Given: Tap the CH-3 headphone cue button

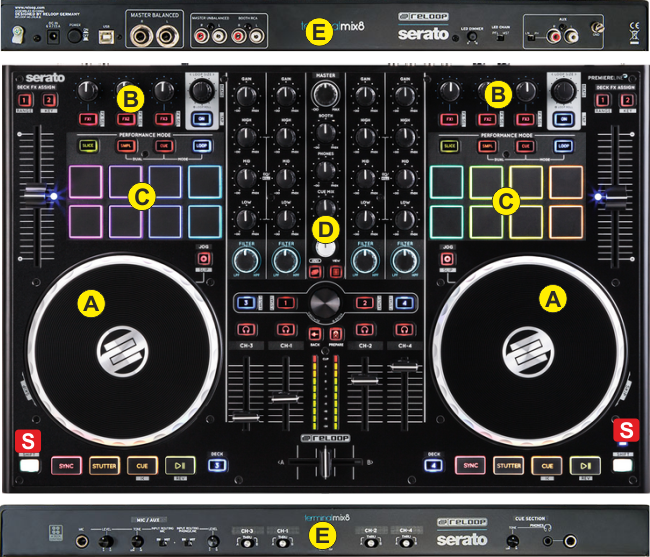Looking at the screenshot, I should [246, 329].
